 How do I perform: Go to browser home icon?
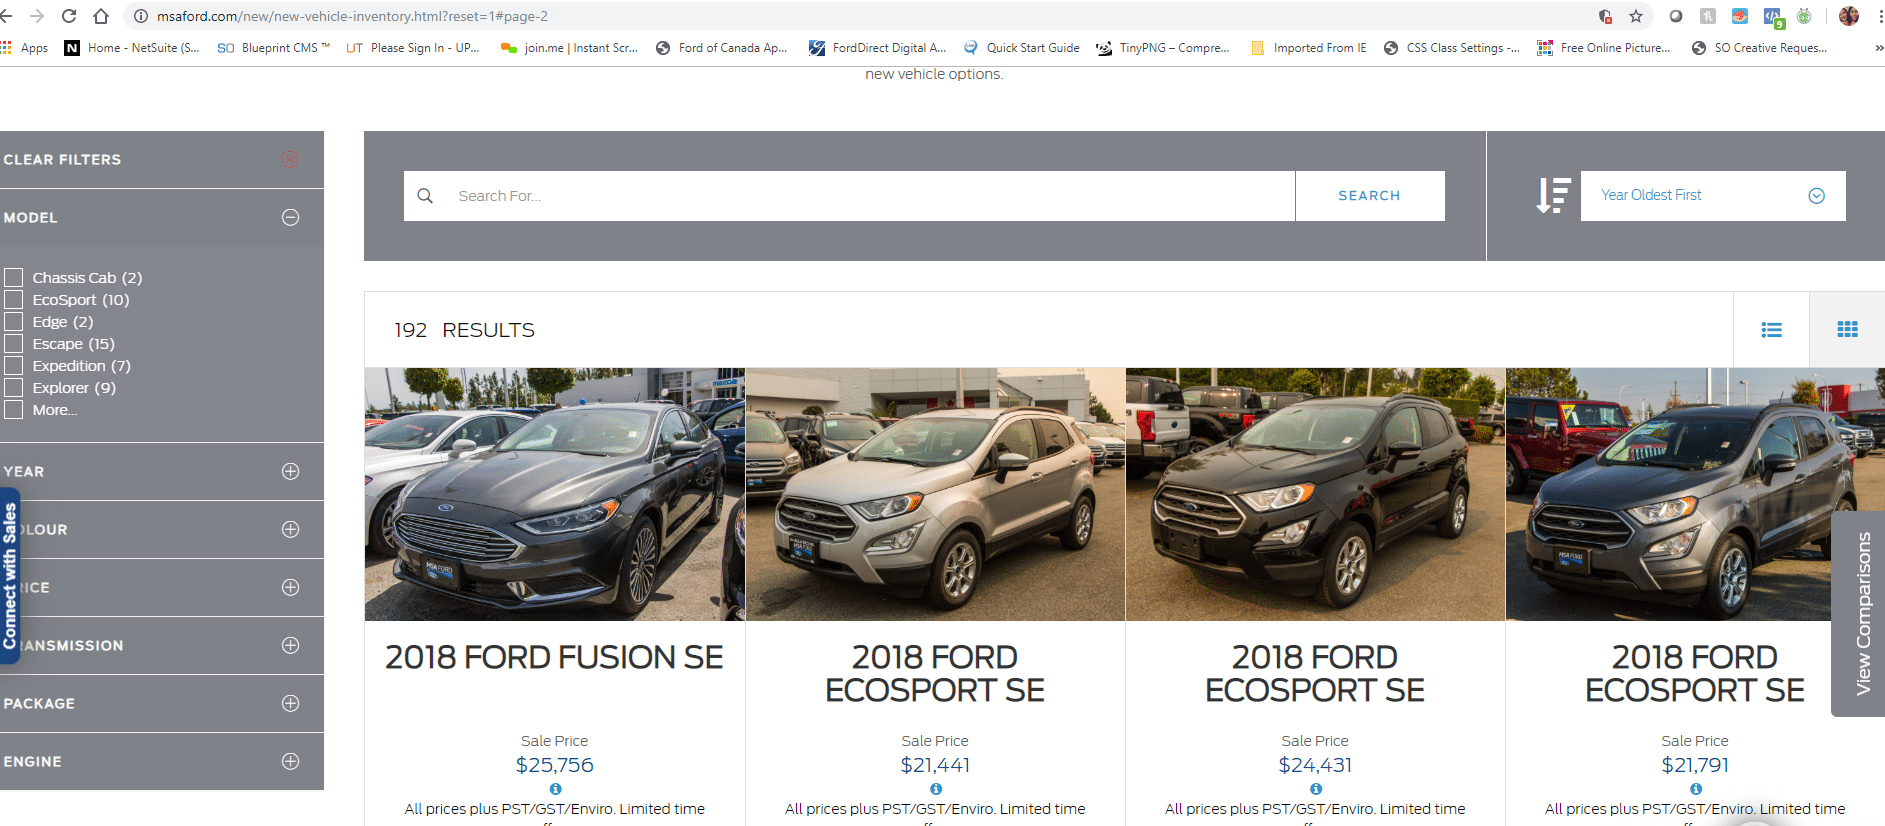pos(101,16)
